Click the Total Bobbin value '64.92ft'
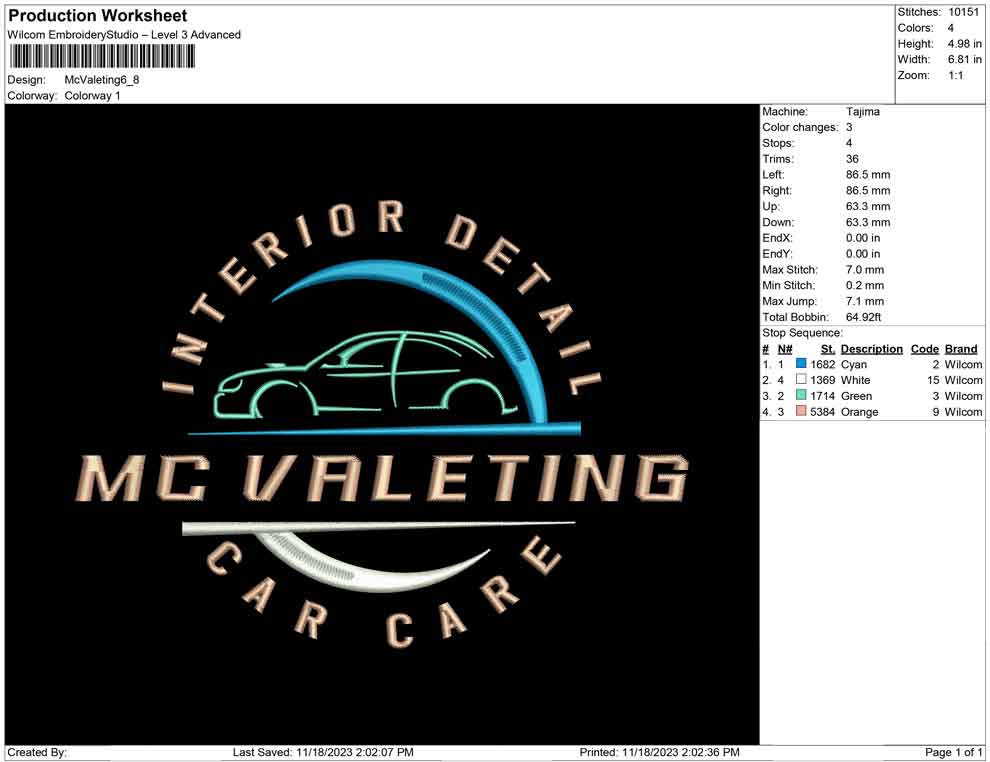This screenshot has height=762, width=990. tap(863, 317)
